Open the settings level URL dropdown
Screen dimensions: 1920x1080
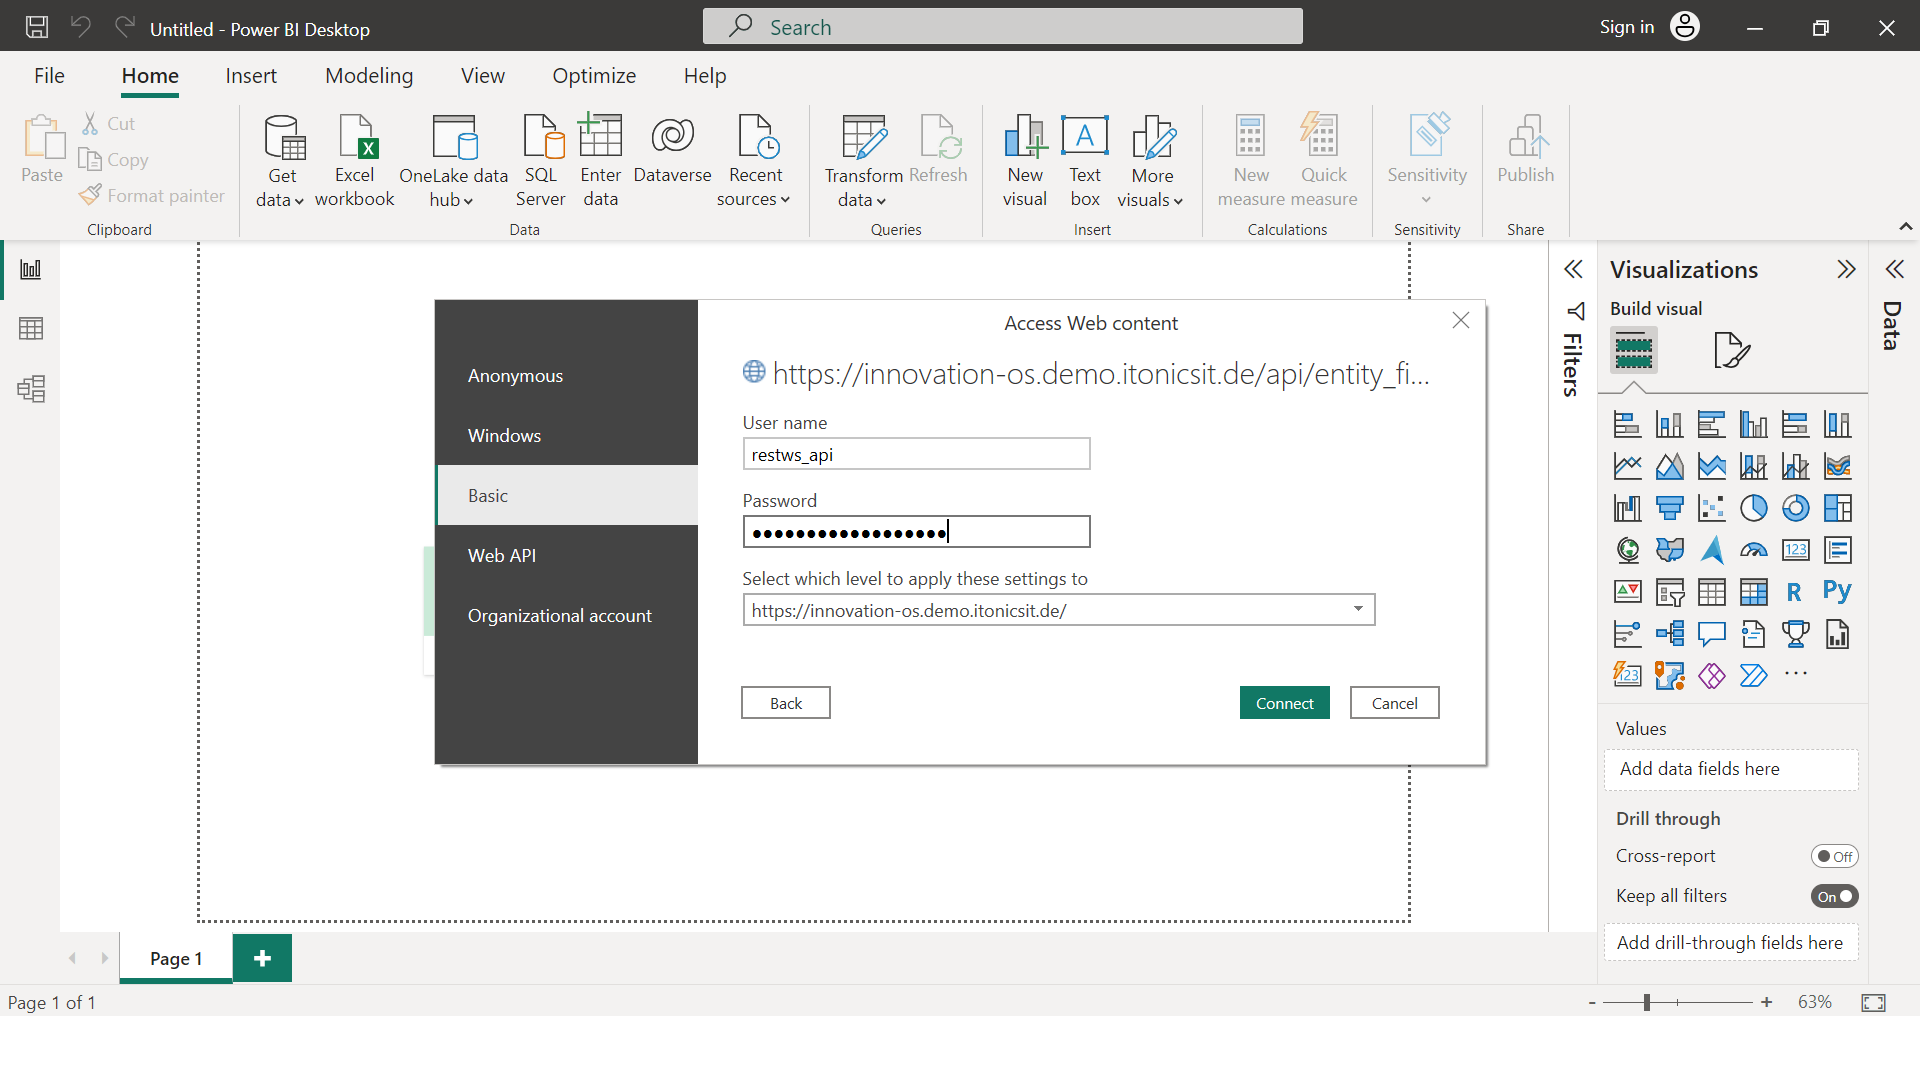pos(1358,609)
